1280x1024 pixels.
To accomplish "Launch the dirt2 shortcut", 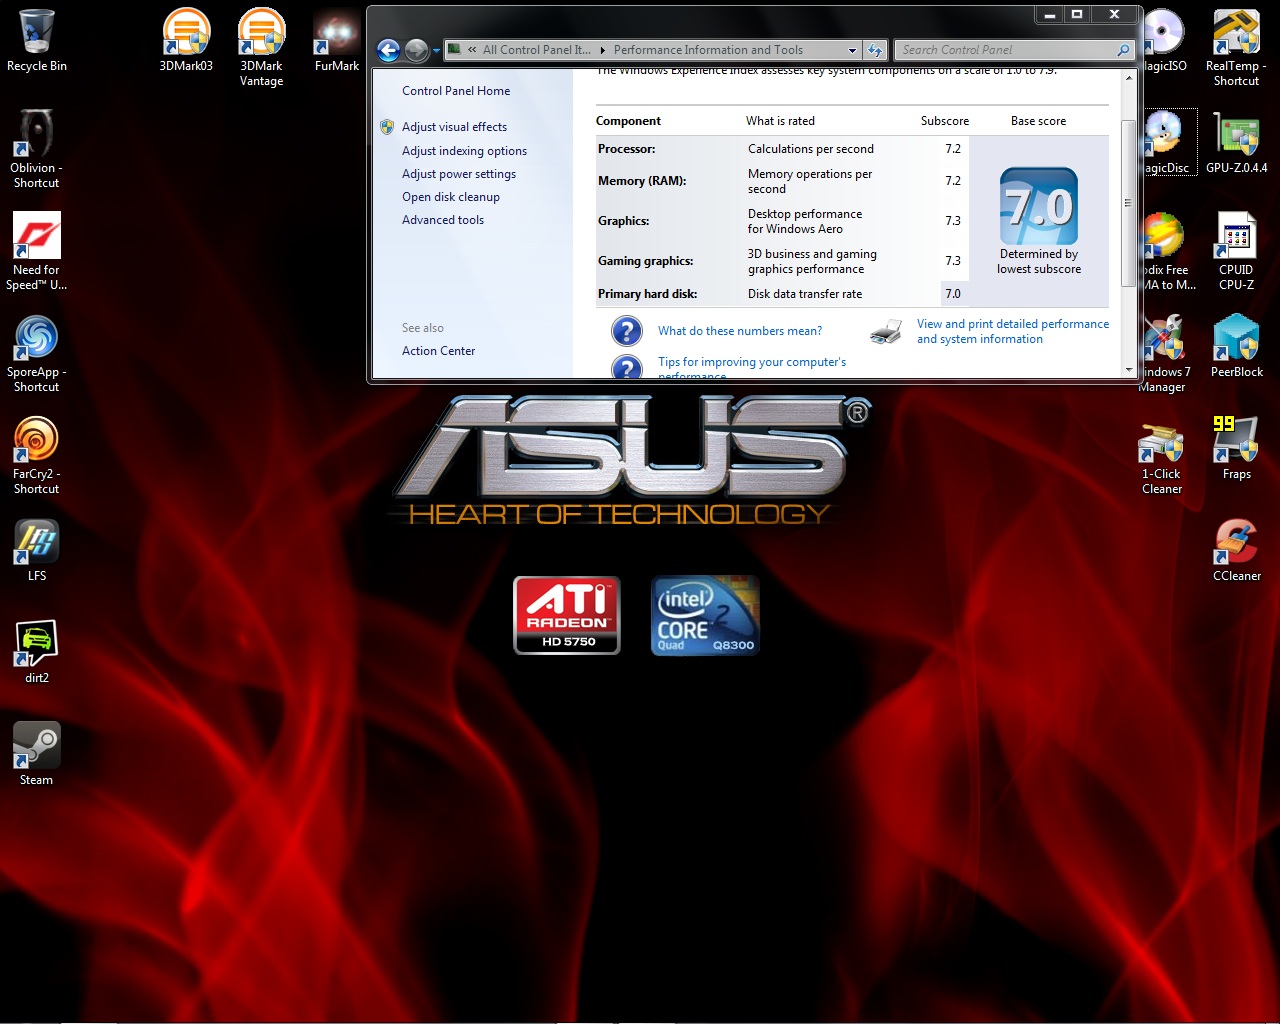I will 37,652.
